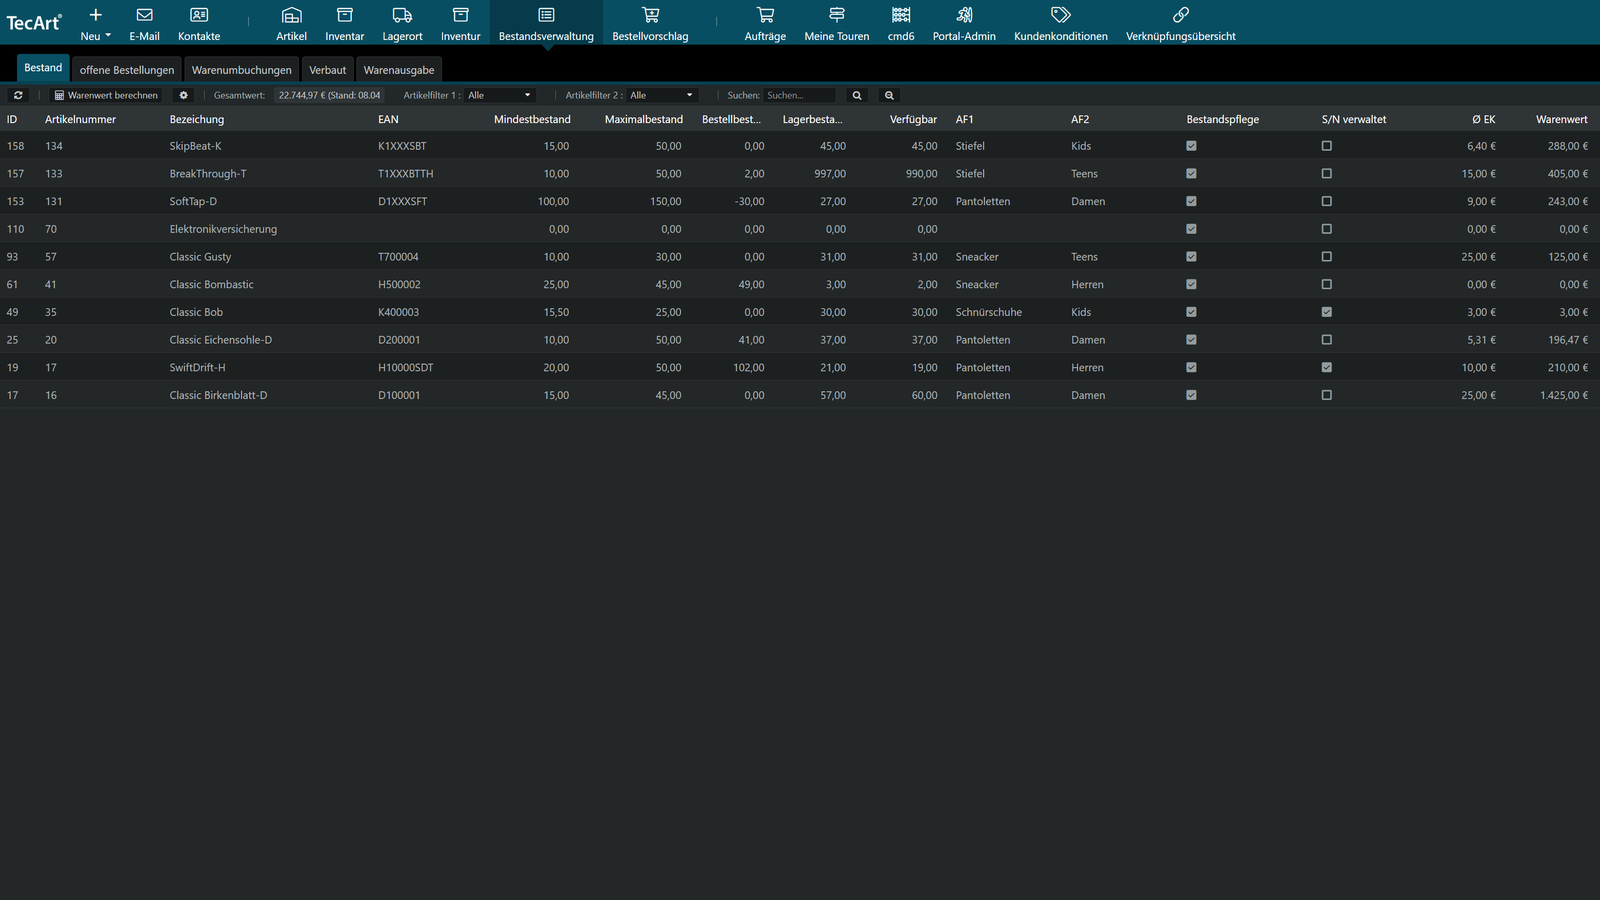Open the Lagerort module

click(402, 23)
